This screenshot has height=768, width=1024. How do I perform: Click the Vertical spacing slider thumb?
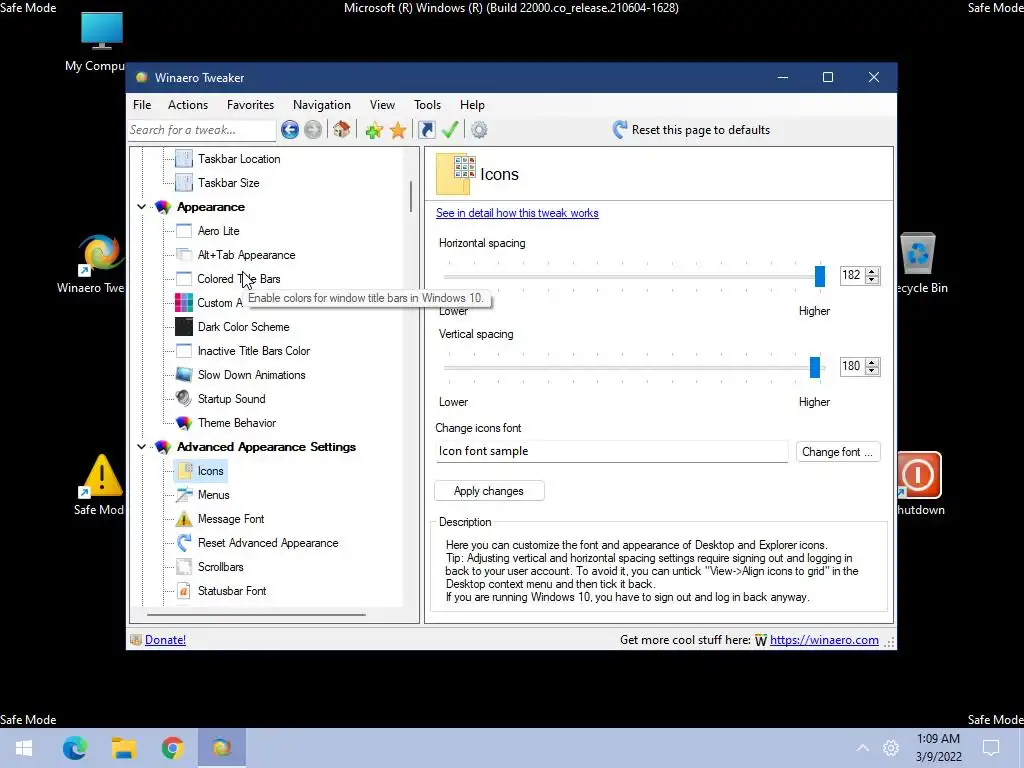pos(814,367)
